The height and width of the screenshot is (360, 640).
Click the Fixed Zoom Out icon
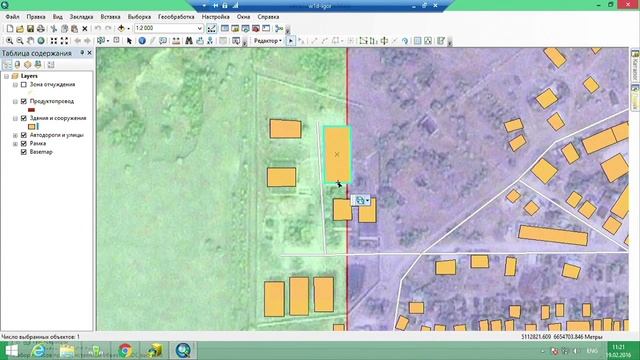point(64,41)
